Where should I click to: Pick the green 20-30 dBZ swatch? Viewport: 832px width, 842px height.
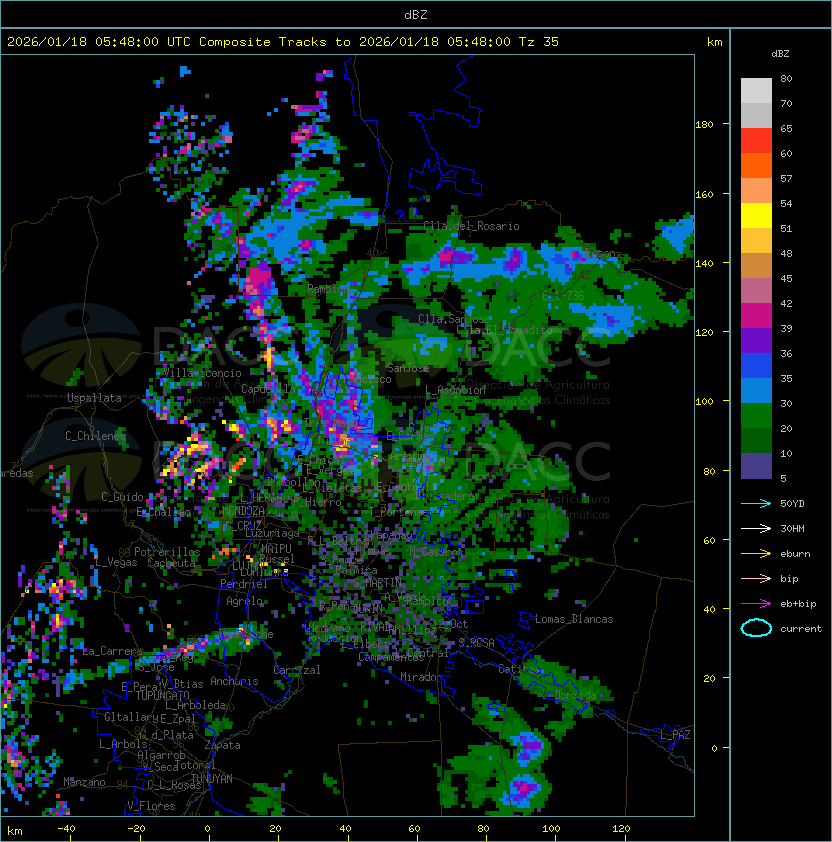(756, 416)
